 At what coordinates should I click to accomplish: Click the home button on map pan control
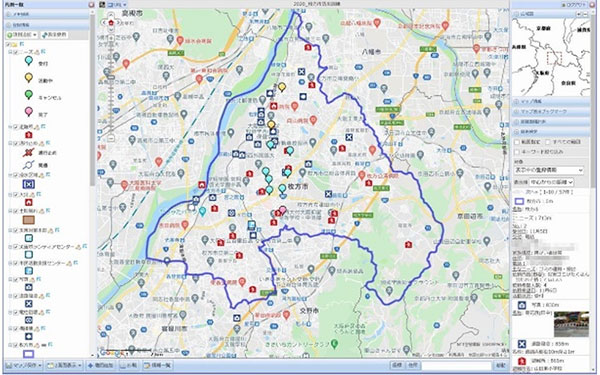111,23
